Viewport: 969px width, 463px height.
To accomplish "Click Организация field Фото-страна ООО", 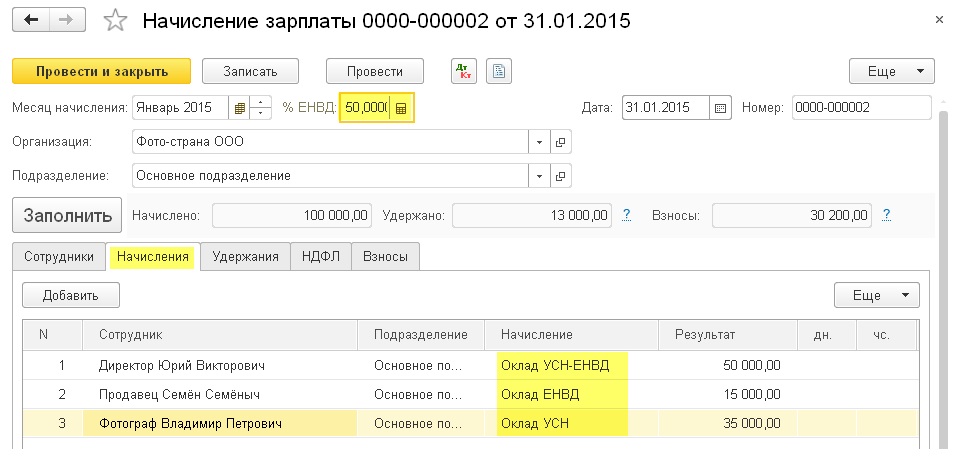I will click(331, 142).
